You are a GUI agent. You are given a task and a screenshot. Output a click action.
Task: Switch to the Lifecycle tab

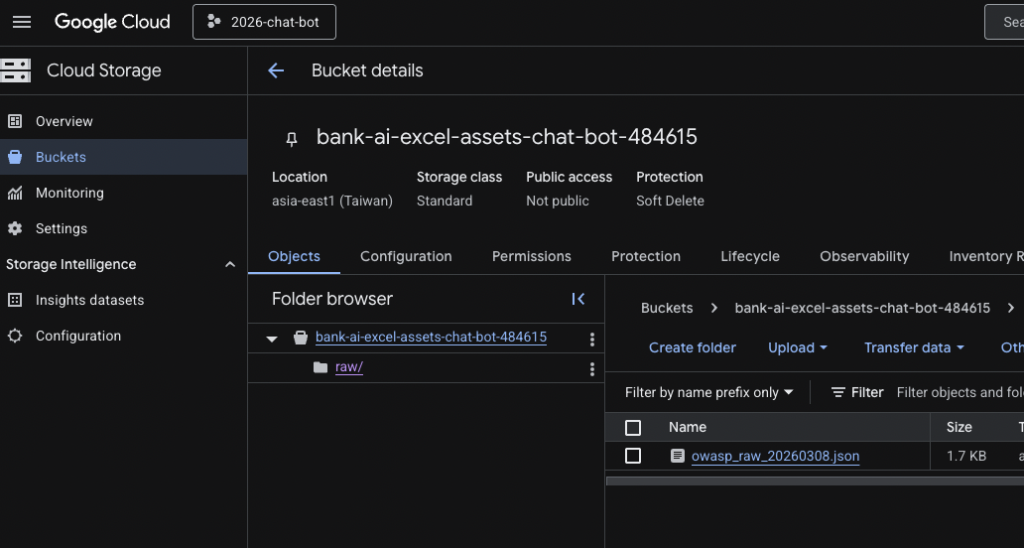tap(750, 256)
